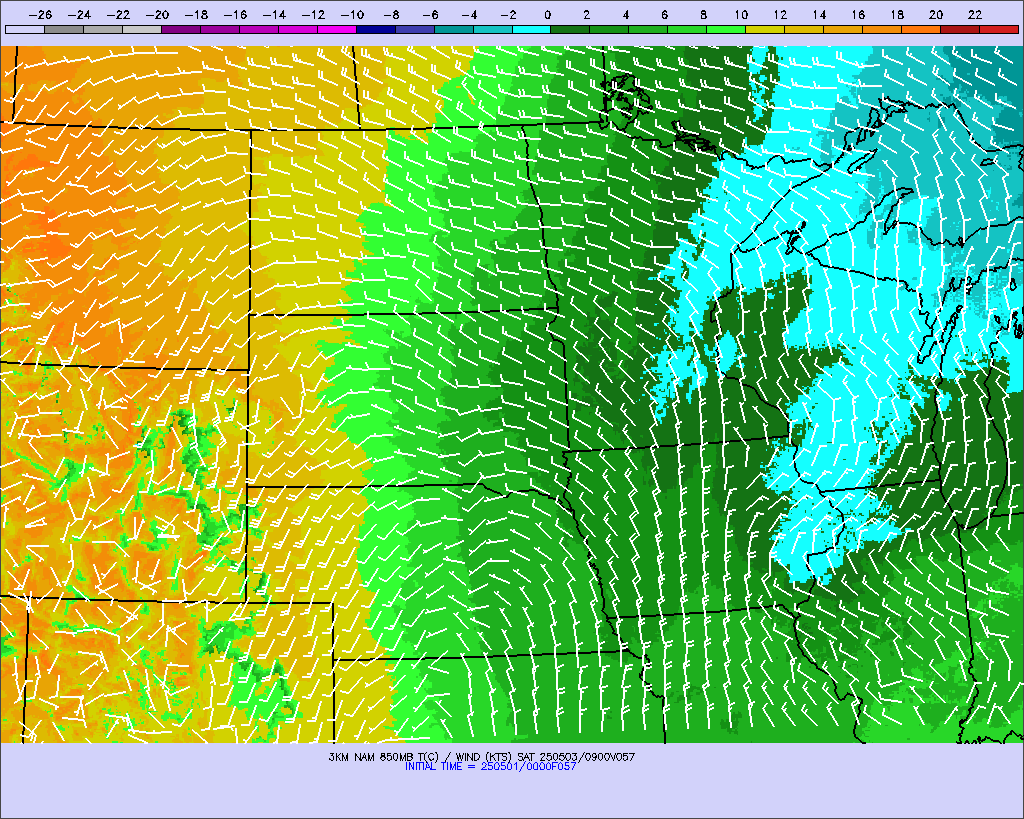Click the "8" legend label

pyautogui.click(x=703, y=15)
